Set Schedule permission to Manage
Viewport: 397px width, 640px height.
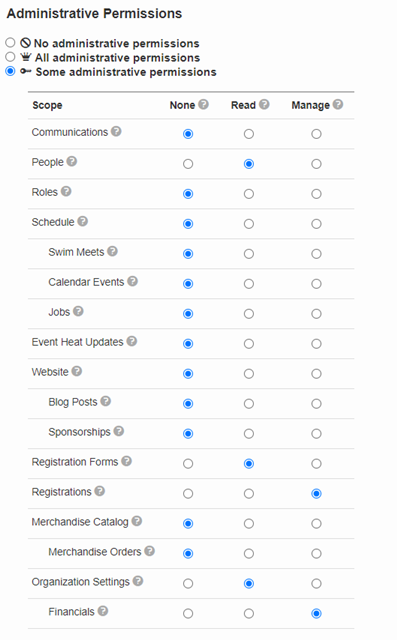pyautogui.click(x=316, y=224)
